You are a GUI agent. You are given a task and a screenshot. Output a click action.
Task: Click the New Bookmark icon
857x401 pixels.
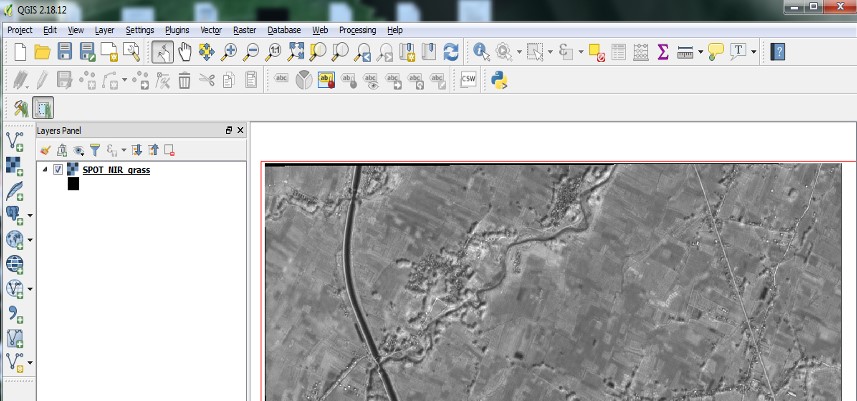tap(407, 52)
